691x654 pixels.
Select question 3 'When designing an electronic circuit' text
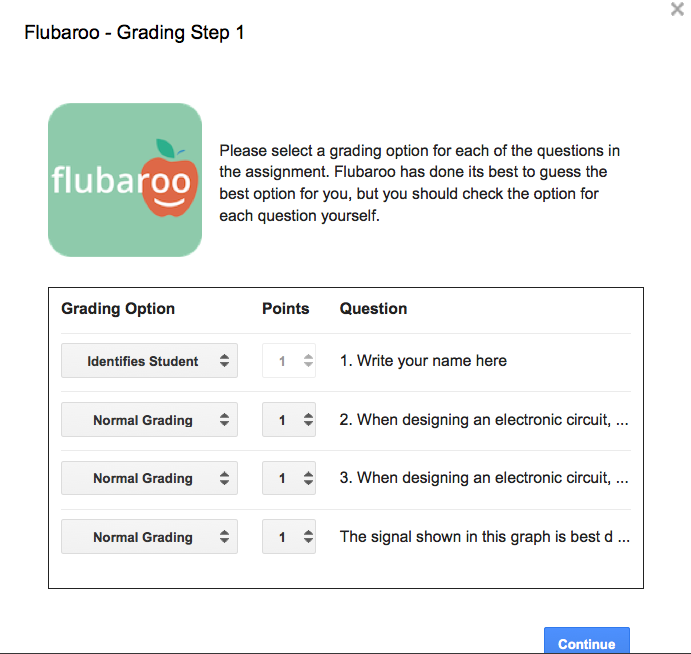[x=484, y=478]
